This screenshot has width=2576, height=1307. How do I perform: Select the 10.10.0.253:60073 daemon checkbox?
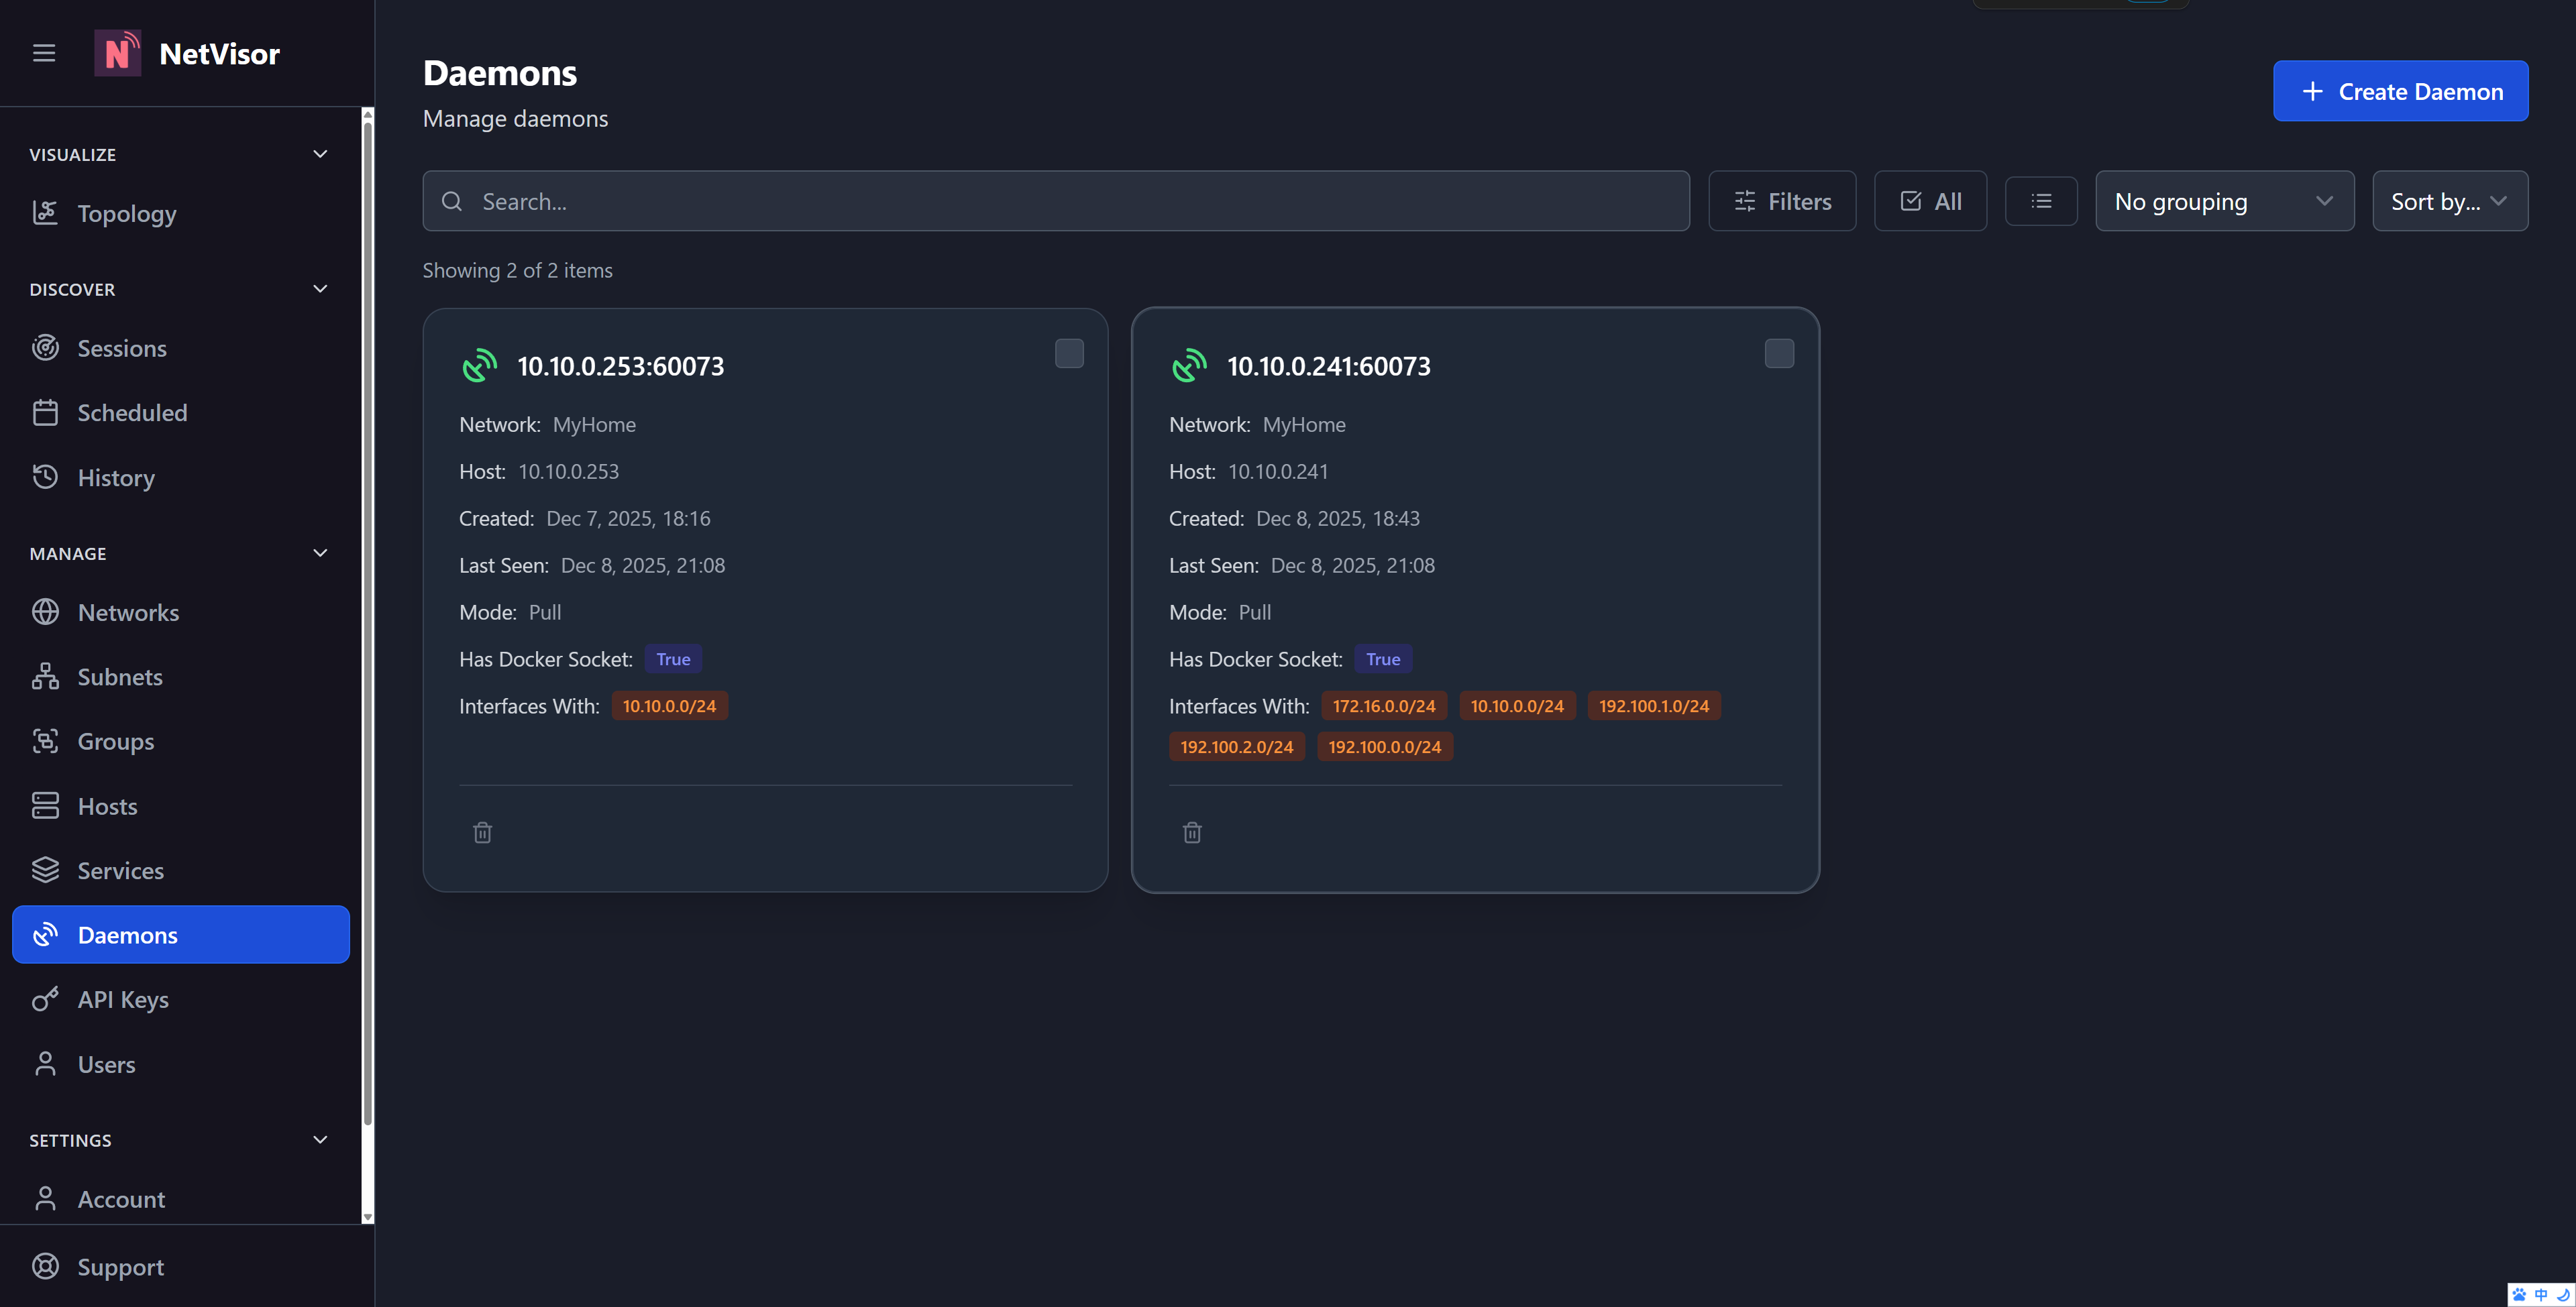1069,353
